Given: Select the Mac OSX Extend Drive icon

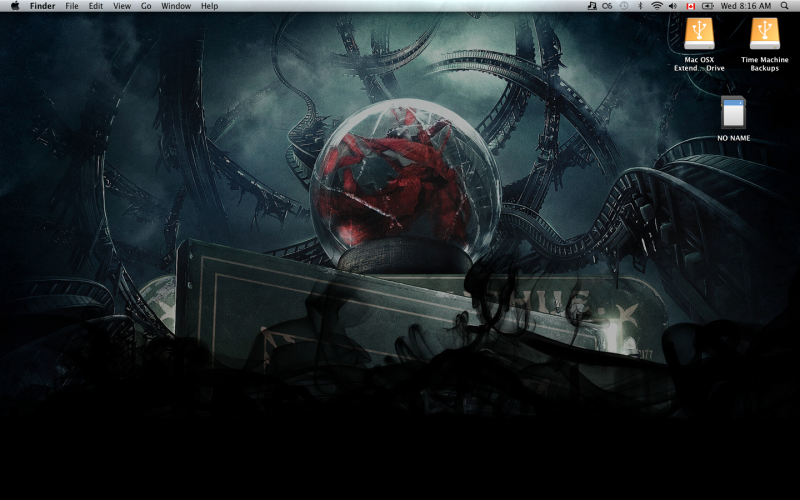Looking at the screenshot, I should 699,34.
